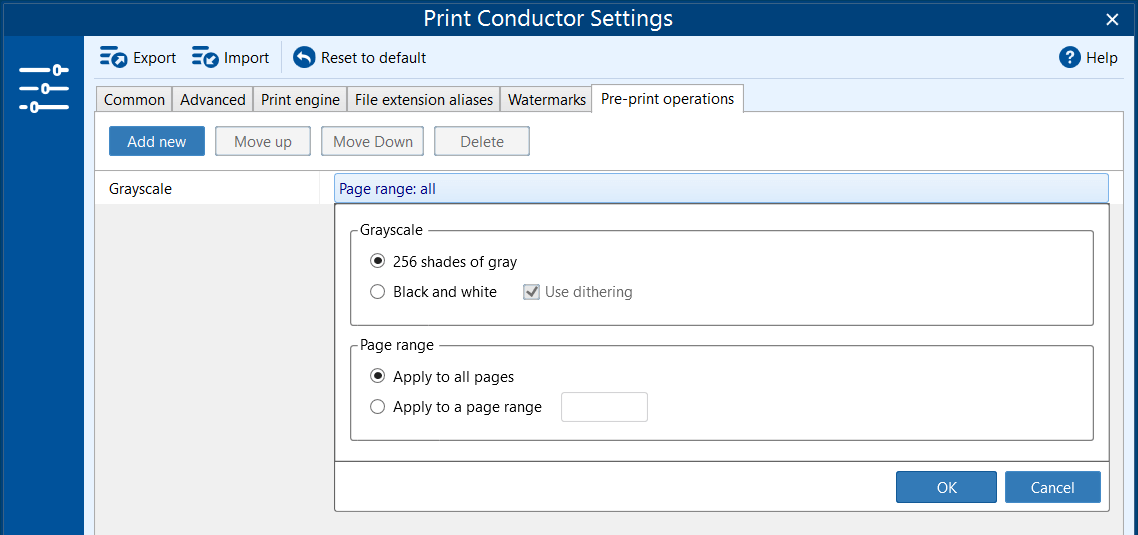Image resolution: width=1138 pixels, height=535 pixels.
Task: Open the File extension aliases tab
Action: point(423,100)
